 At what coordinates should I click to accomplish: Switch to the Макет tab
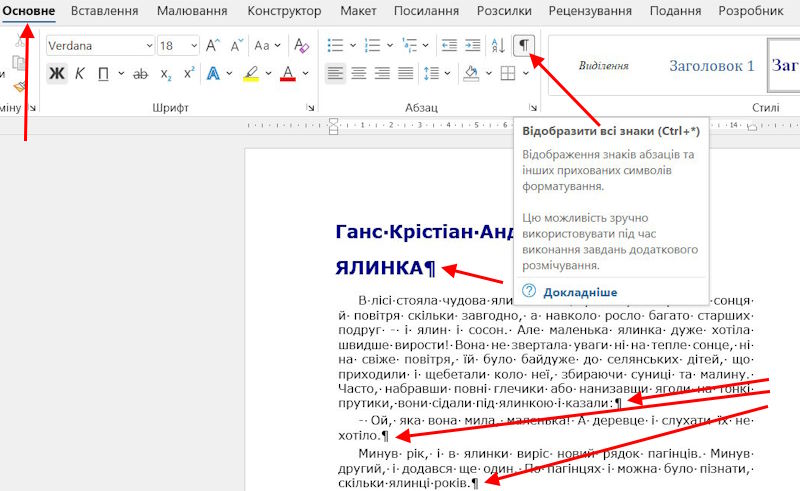coord(358,11)
